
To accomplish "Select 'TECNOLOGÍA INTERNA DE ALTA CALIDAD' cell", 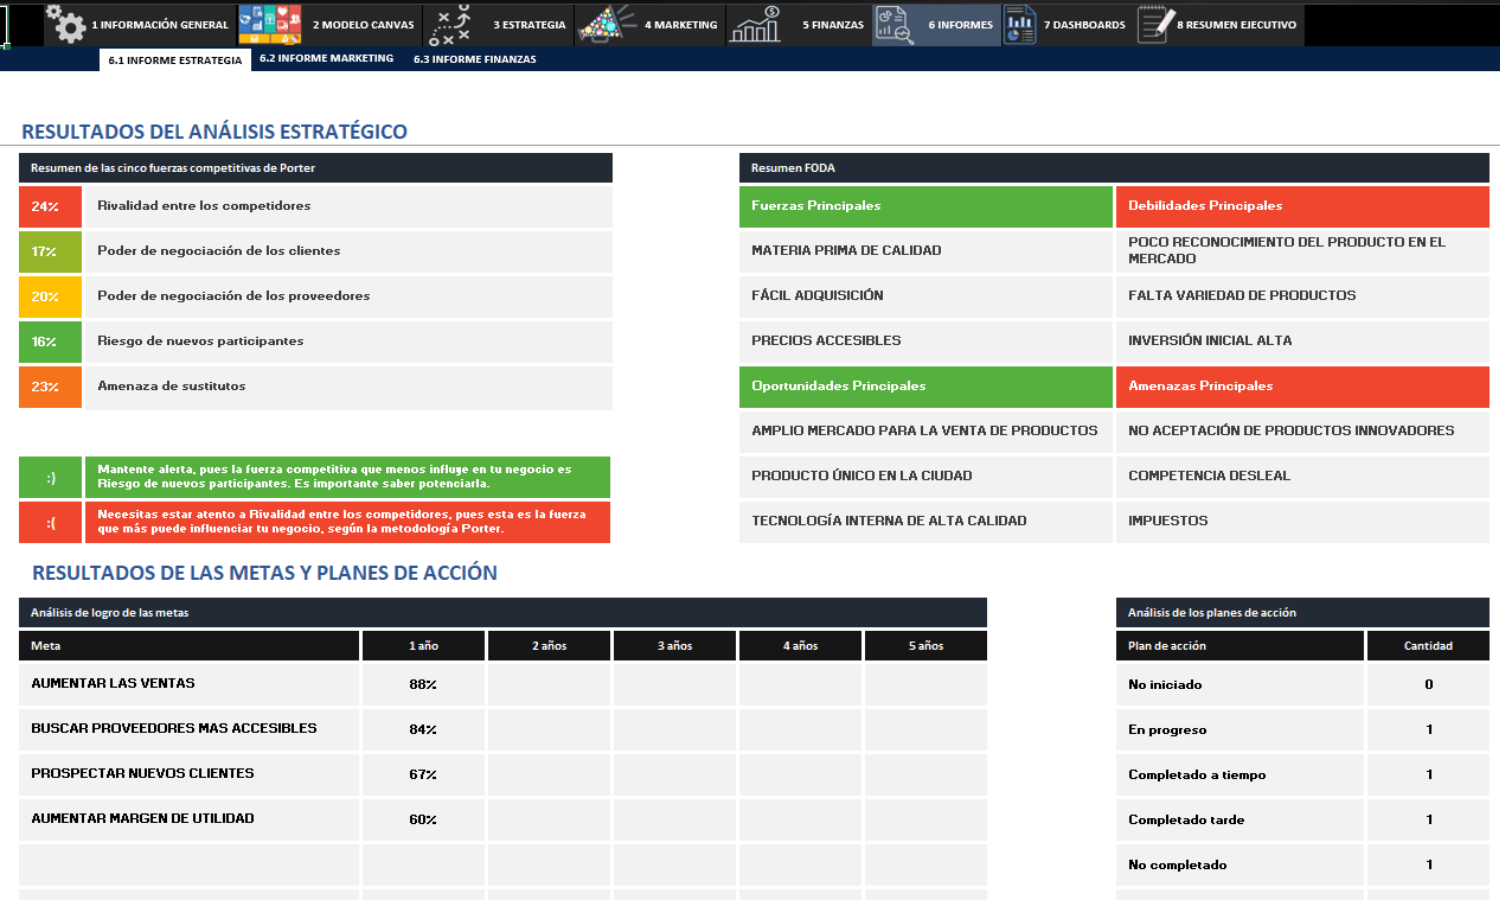I will coord(926,522).
